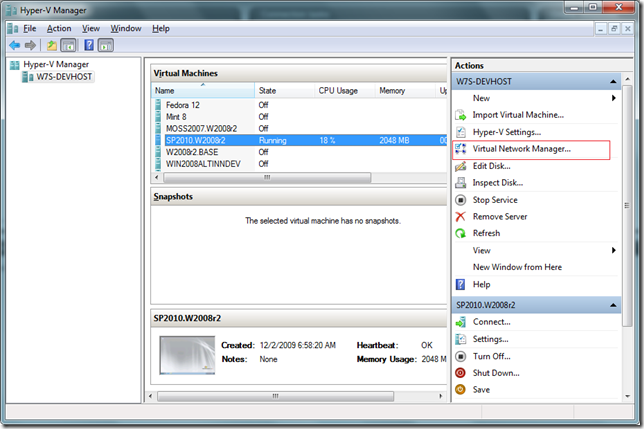
Task: Click the Back arrow toolbar icon
Action: click(15, 45)
